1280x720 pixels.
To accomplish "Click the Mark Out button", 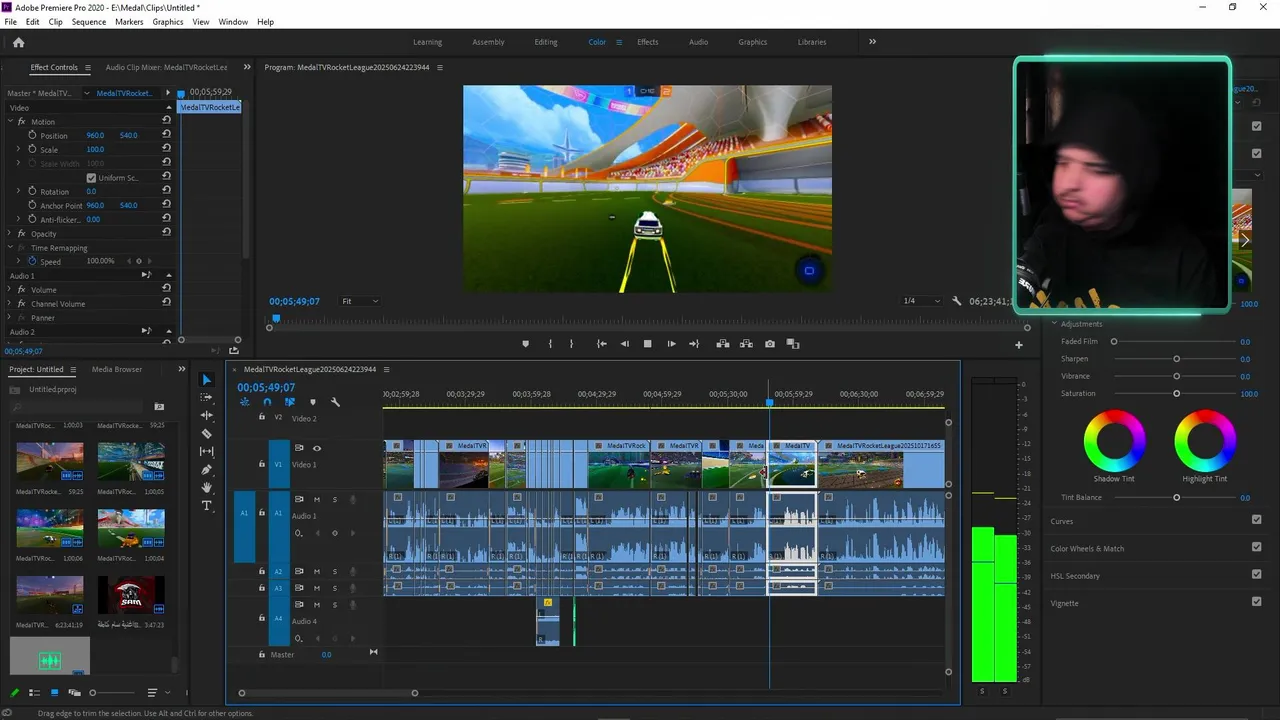I will (571, 344).
